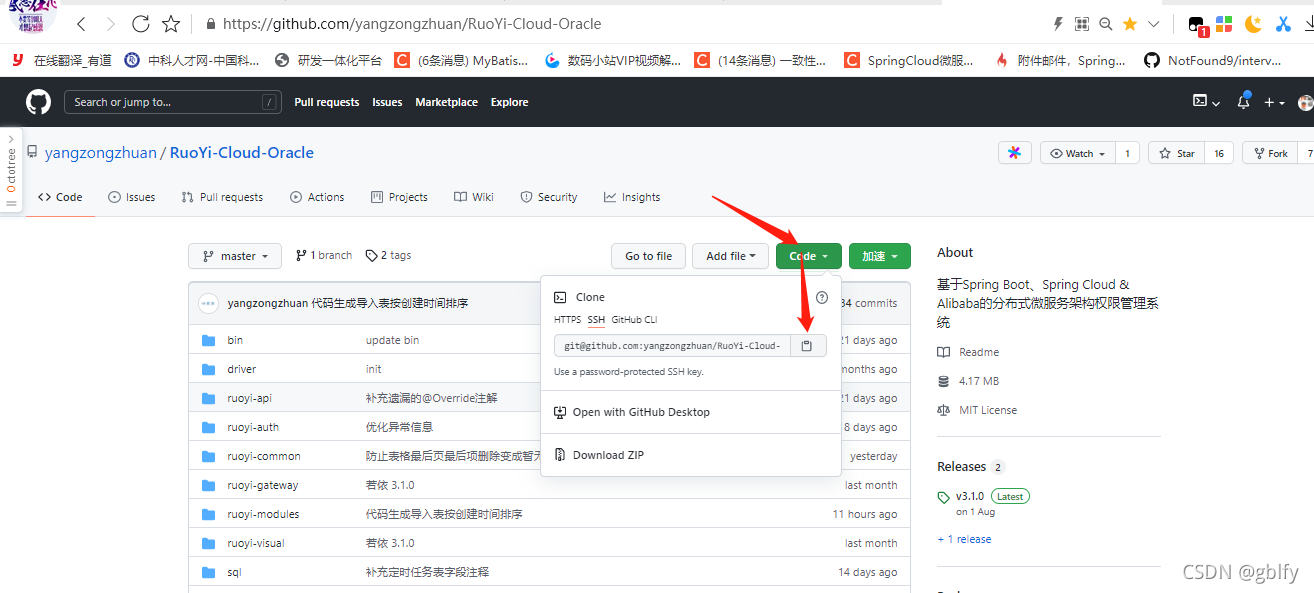The height and width of the screenshot is (593, 1314).
Task: Select the GitHub CLI clone option
Action: 634,320
